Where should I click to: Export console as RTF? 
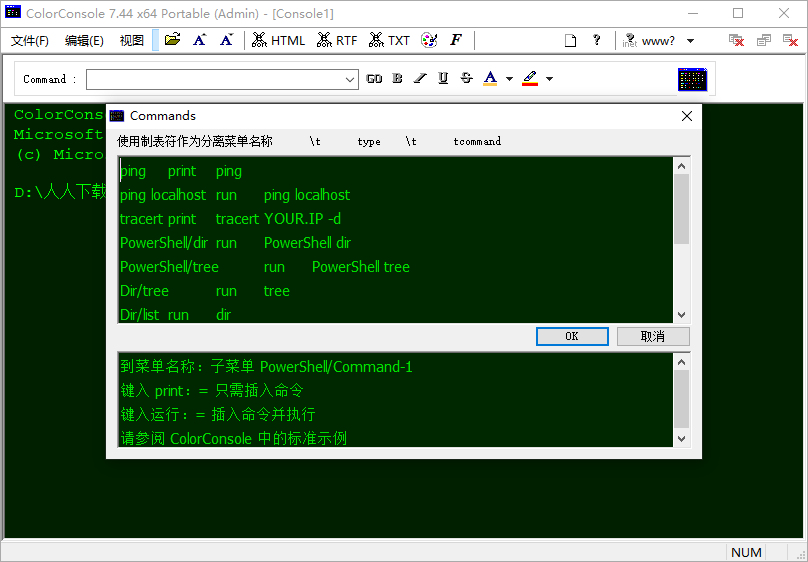[x=337, y=40]
